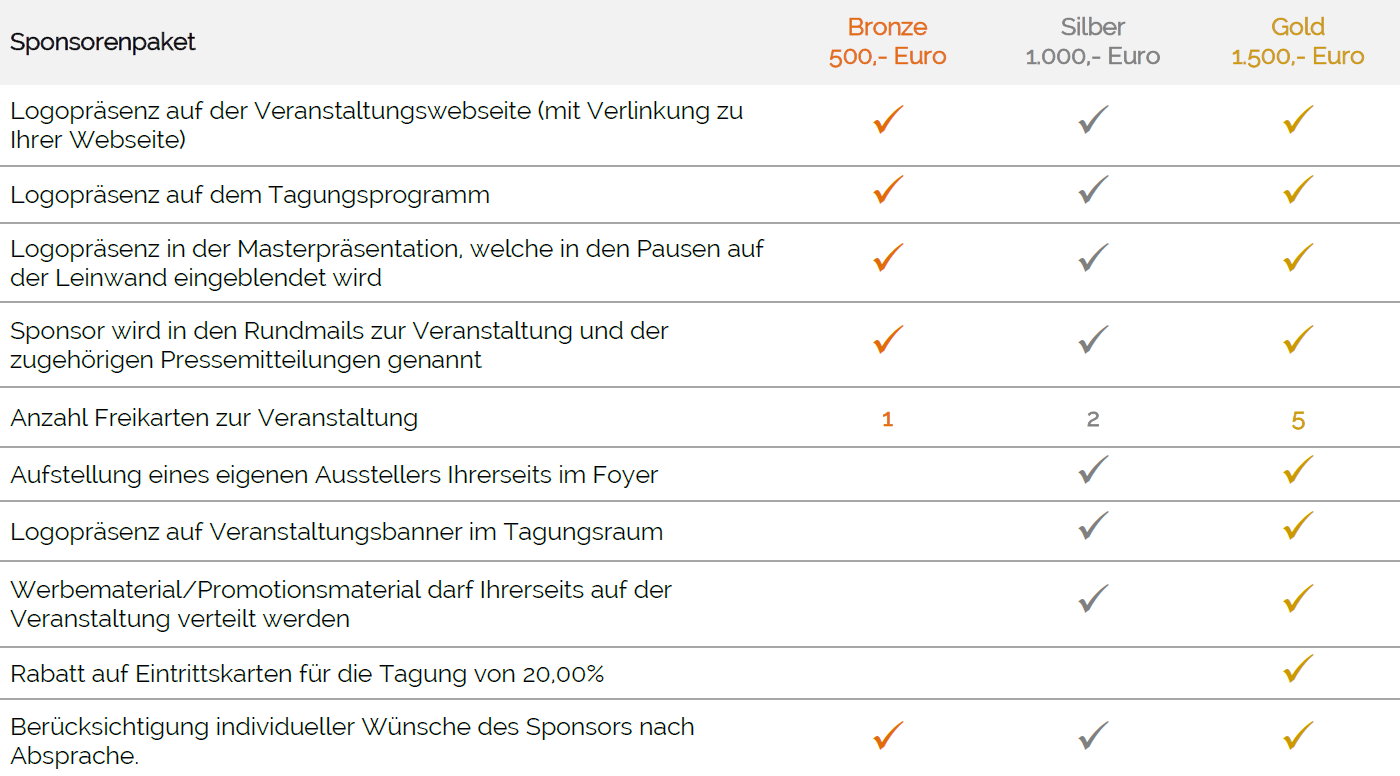Select the Gold 1.500,- Euro column header
The height and width of the screenshot is (776, 1400).
pos(1298,42)
